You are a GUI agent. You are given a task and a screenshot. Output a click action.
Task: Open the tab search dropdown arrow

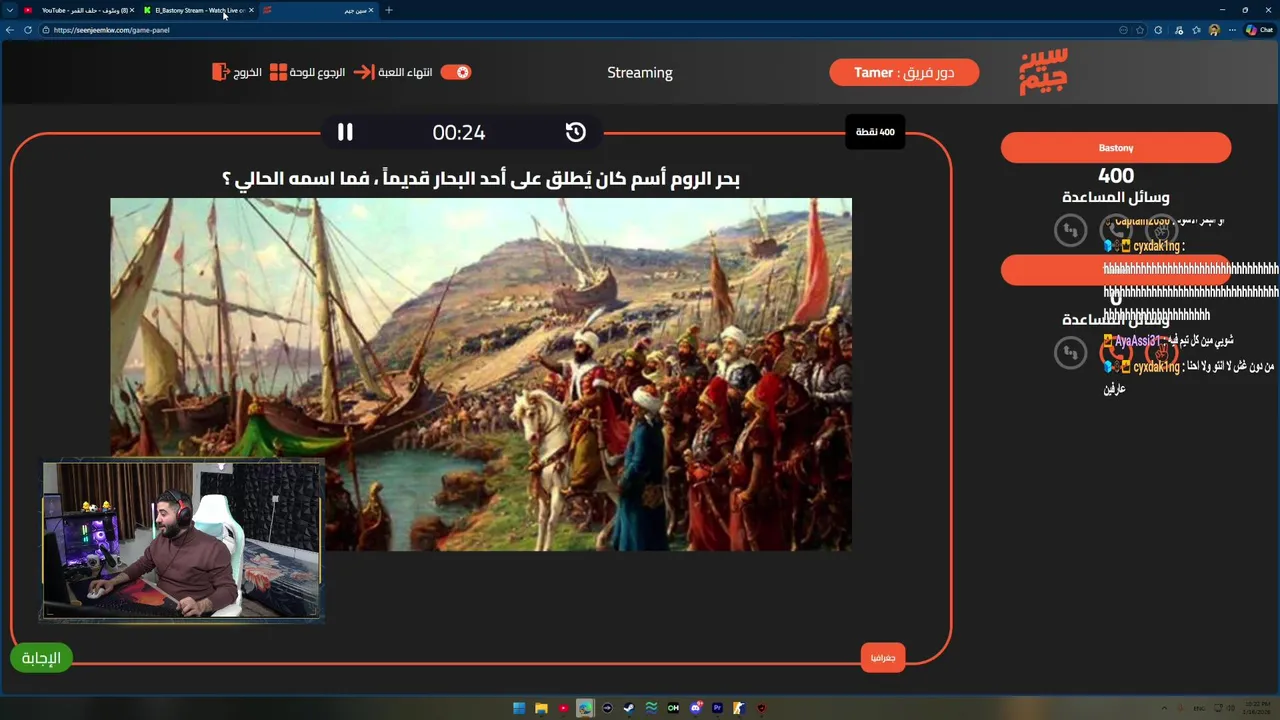(x=9, y=10)
